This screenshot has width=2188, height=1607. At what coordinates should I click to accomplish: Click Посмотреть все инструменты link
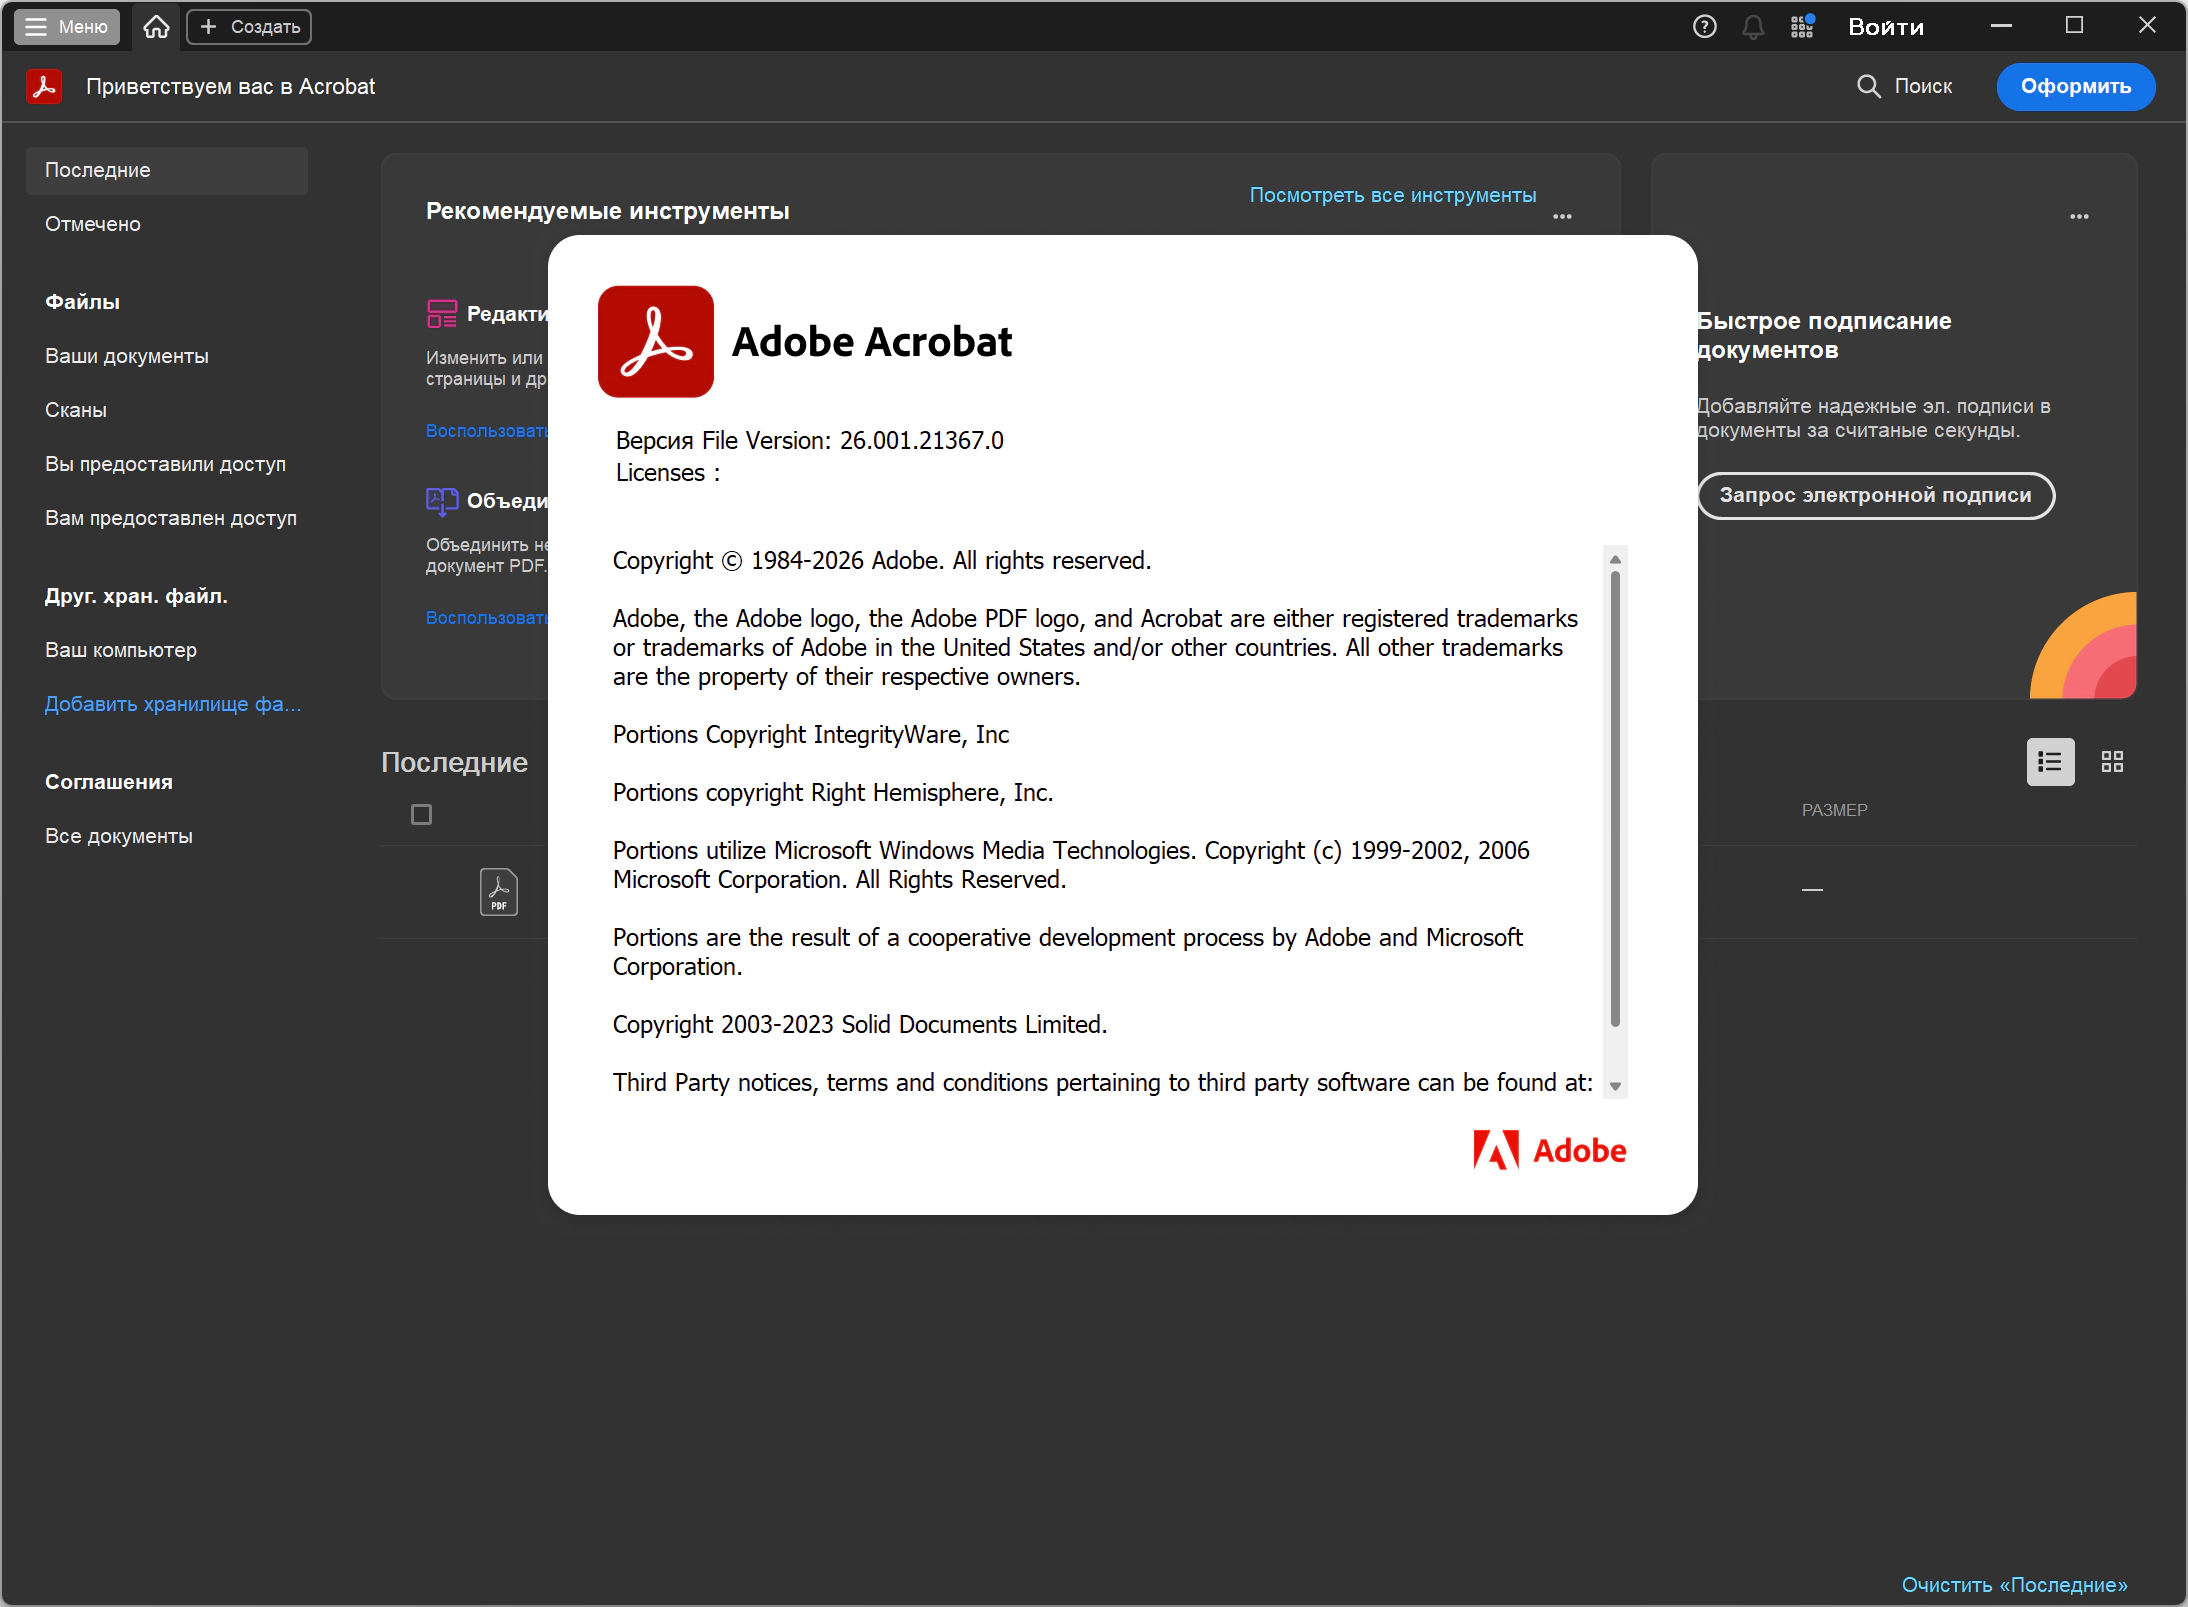[1392, 195]
